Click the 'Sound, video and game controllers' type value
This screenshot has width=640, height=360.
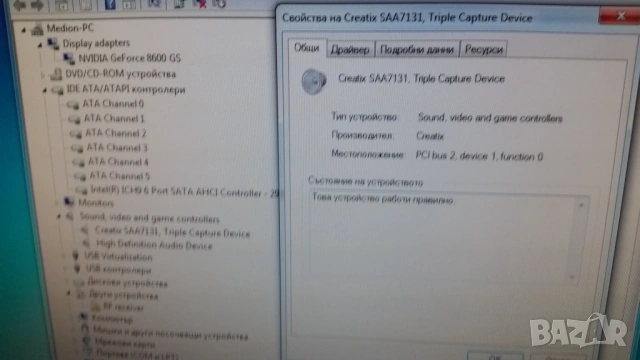[x=490, y=118]
